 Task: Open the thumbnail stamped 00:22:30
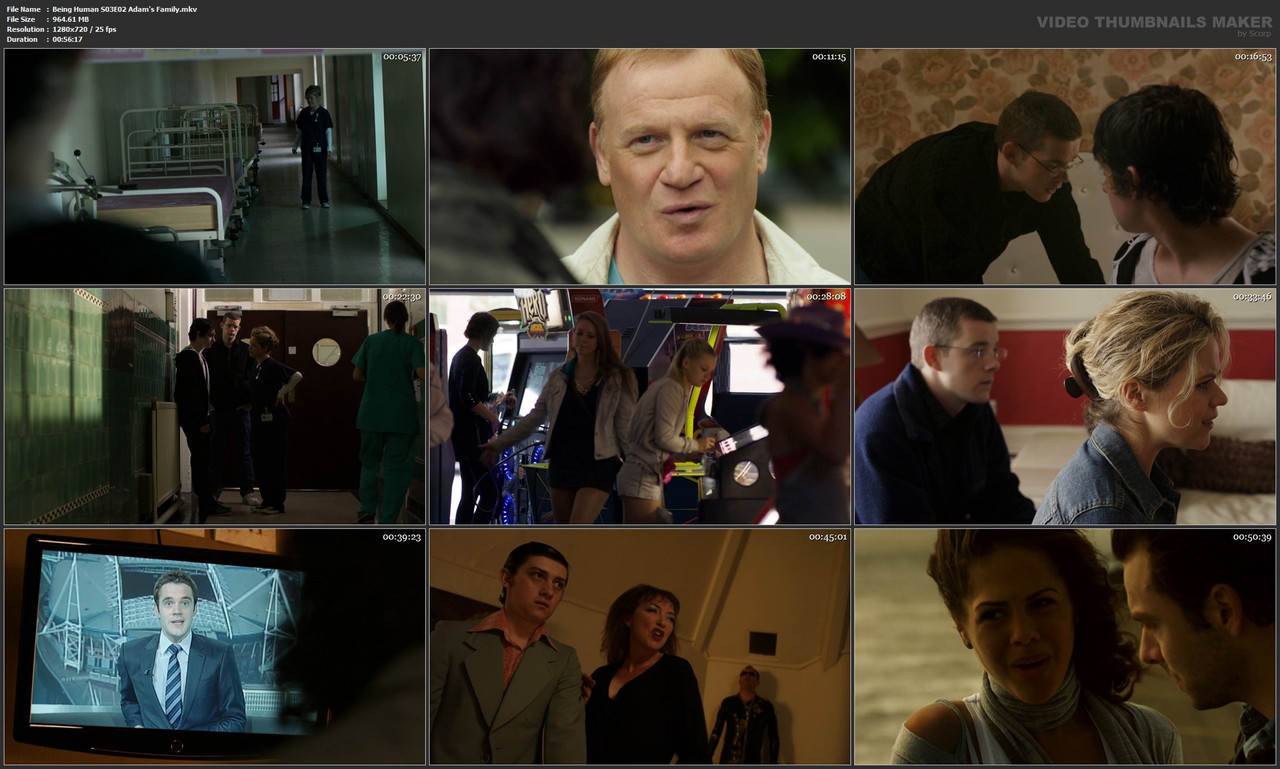[x=215, y=407]
